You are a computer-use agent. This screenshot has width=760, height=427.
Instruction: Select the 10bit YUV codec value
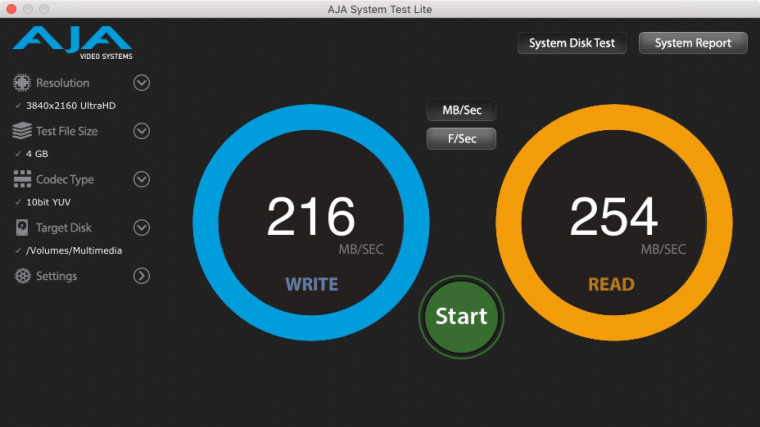(48, 202)
